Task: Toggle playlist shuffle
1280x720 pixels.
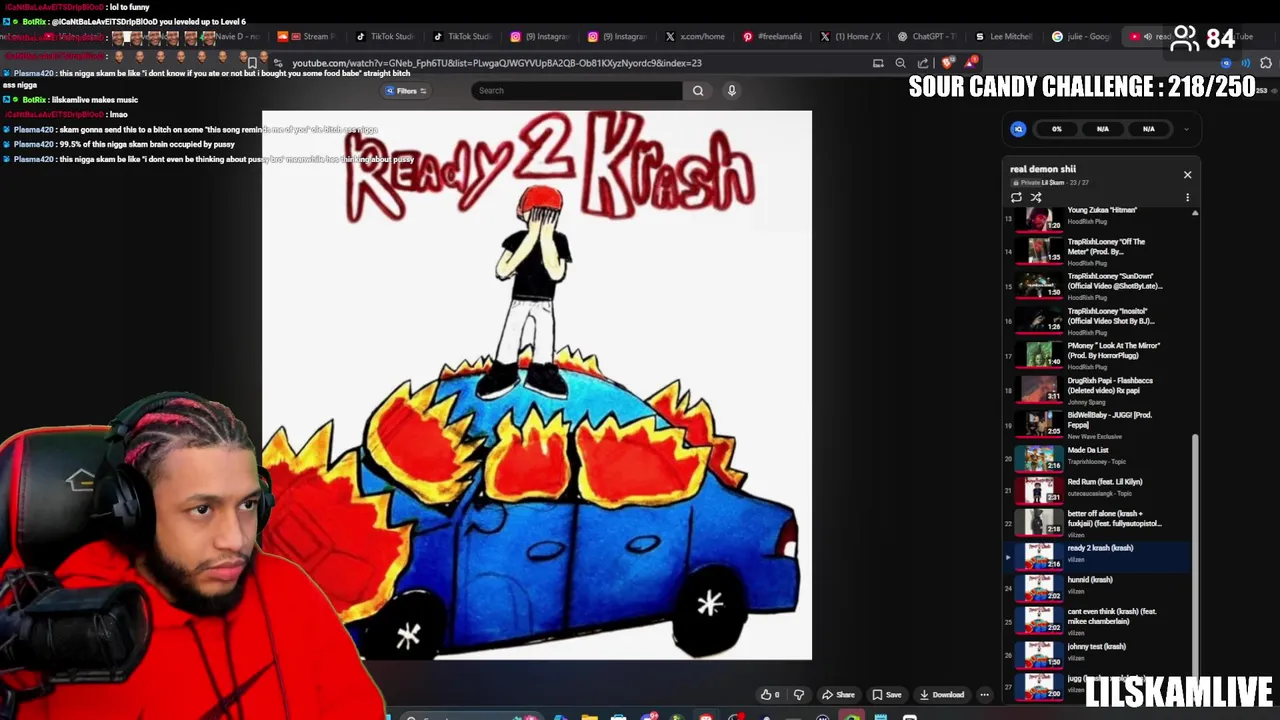Action: point(1036,198)
